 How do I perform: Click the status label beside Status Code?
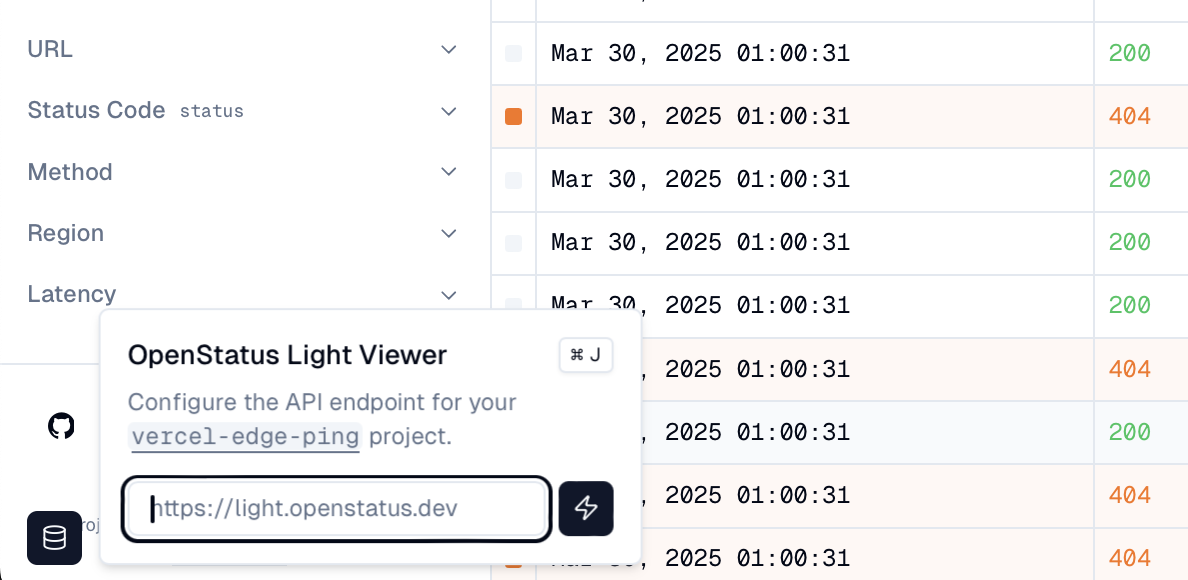tap(212, 112)
